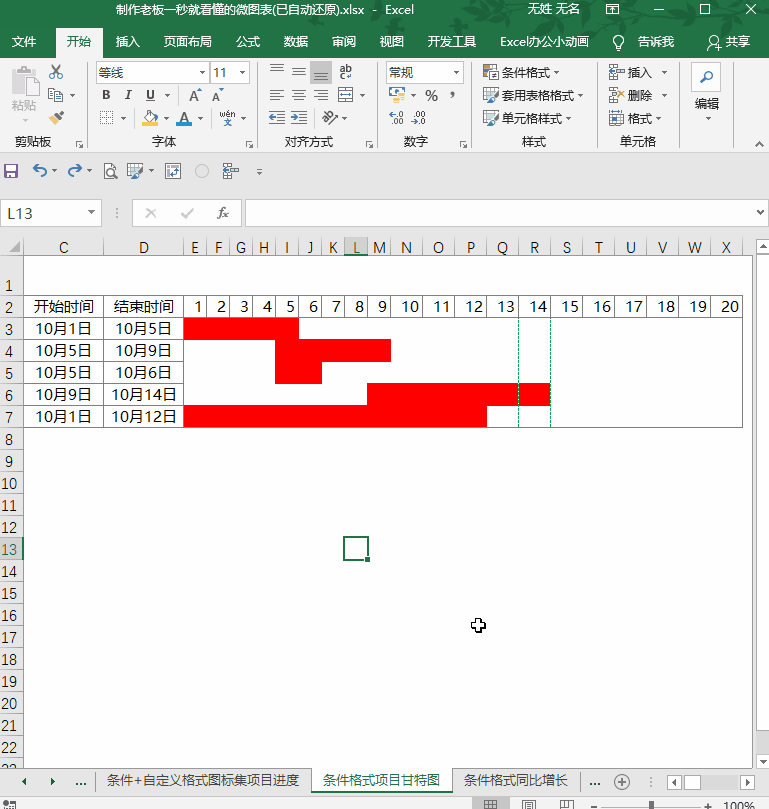769x809 pixels.
Task: Open the font name dropdown 等线
Action: pos(202,73)
